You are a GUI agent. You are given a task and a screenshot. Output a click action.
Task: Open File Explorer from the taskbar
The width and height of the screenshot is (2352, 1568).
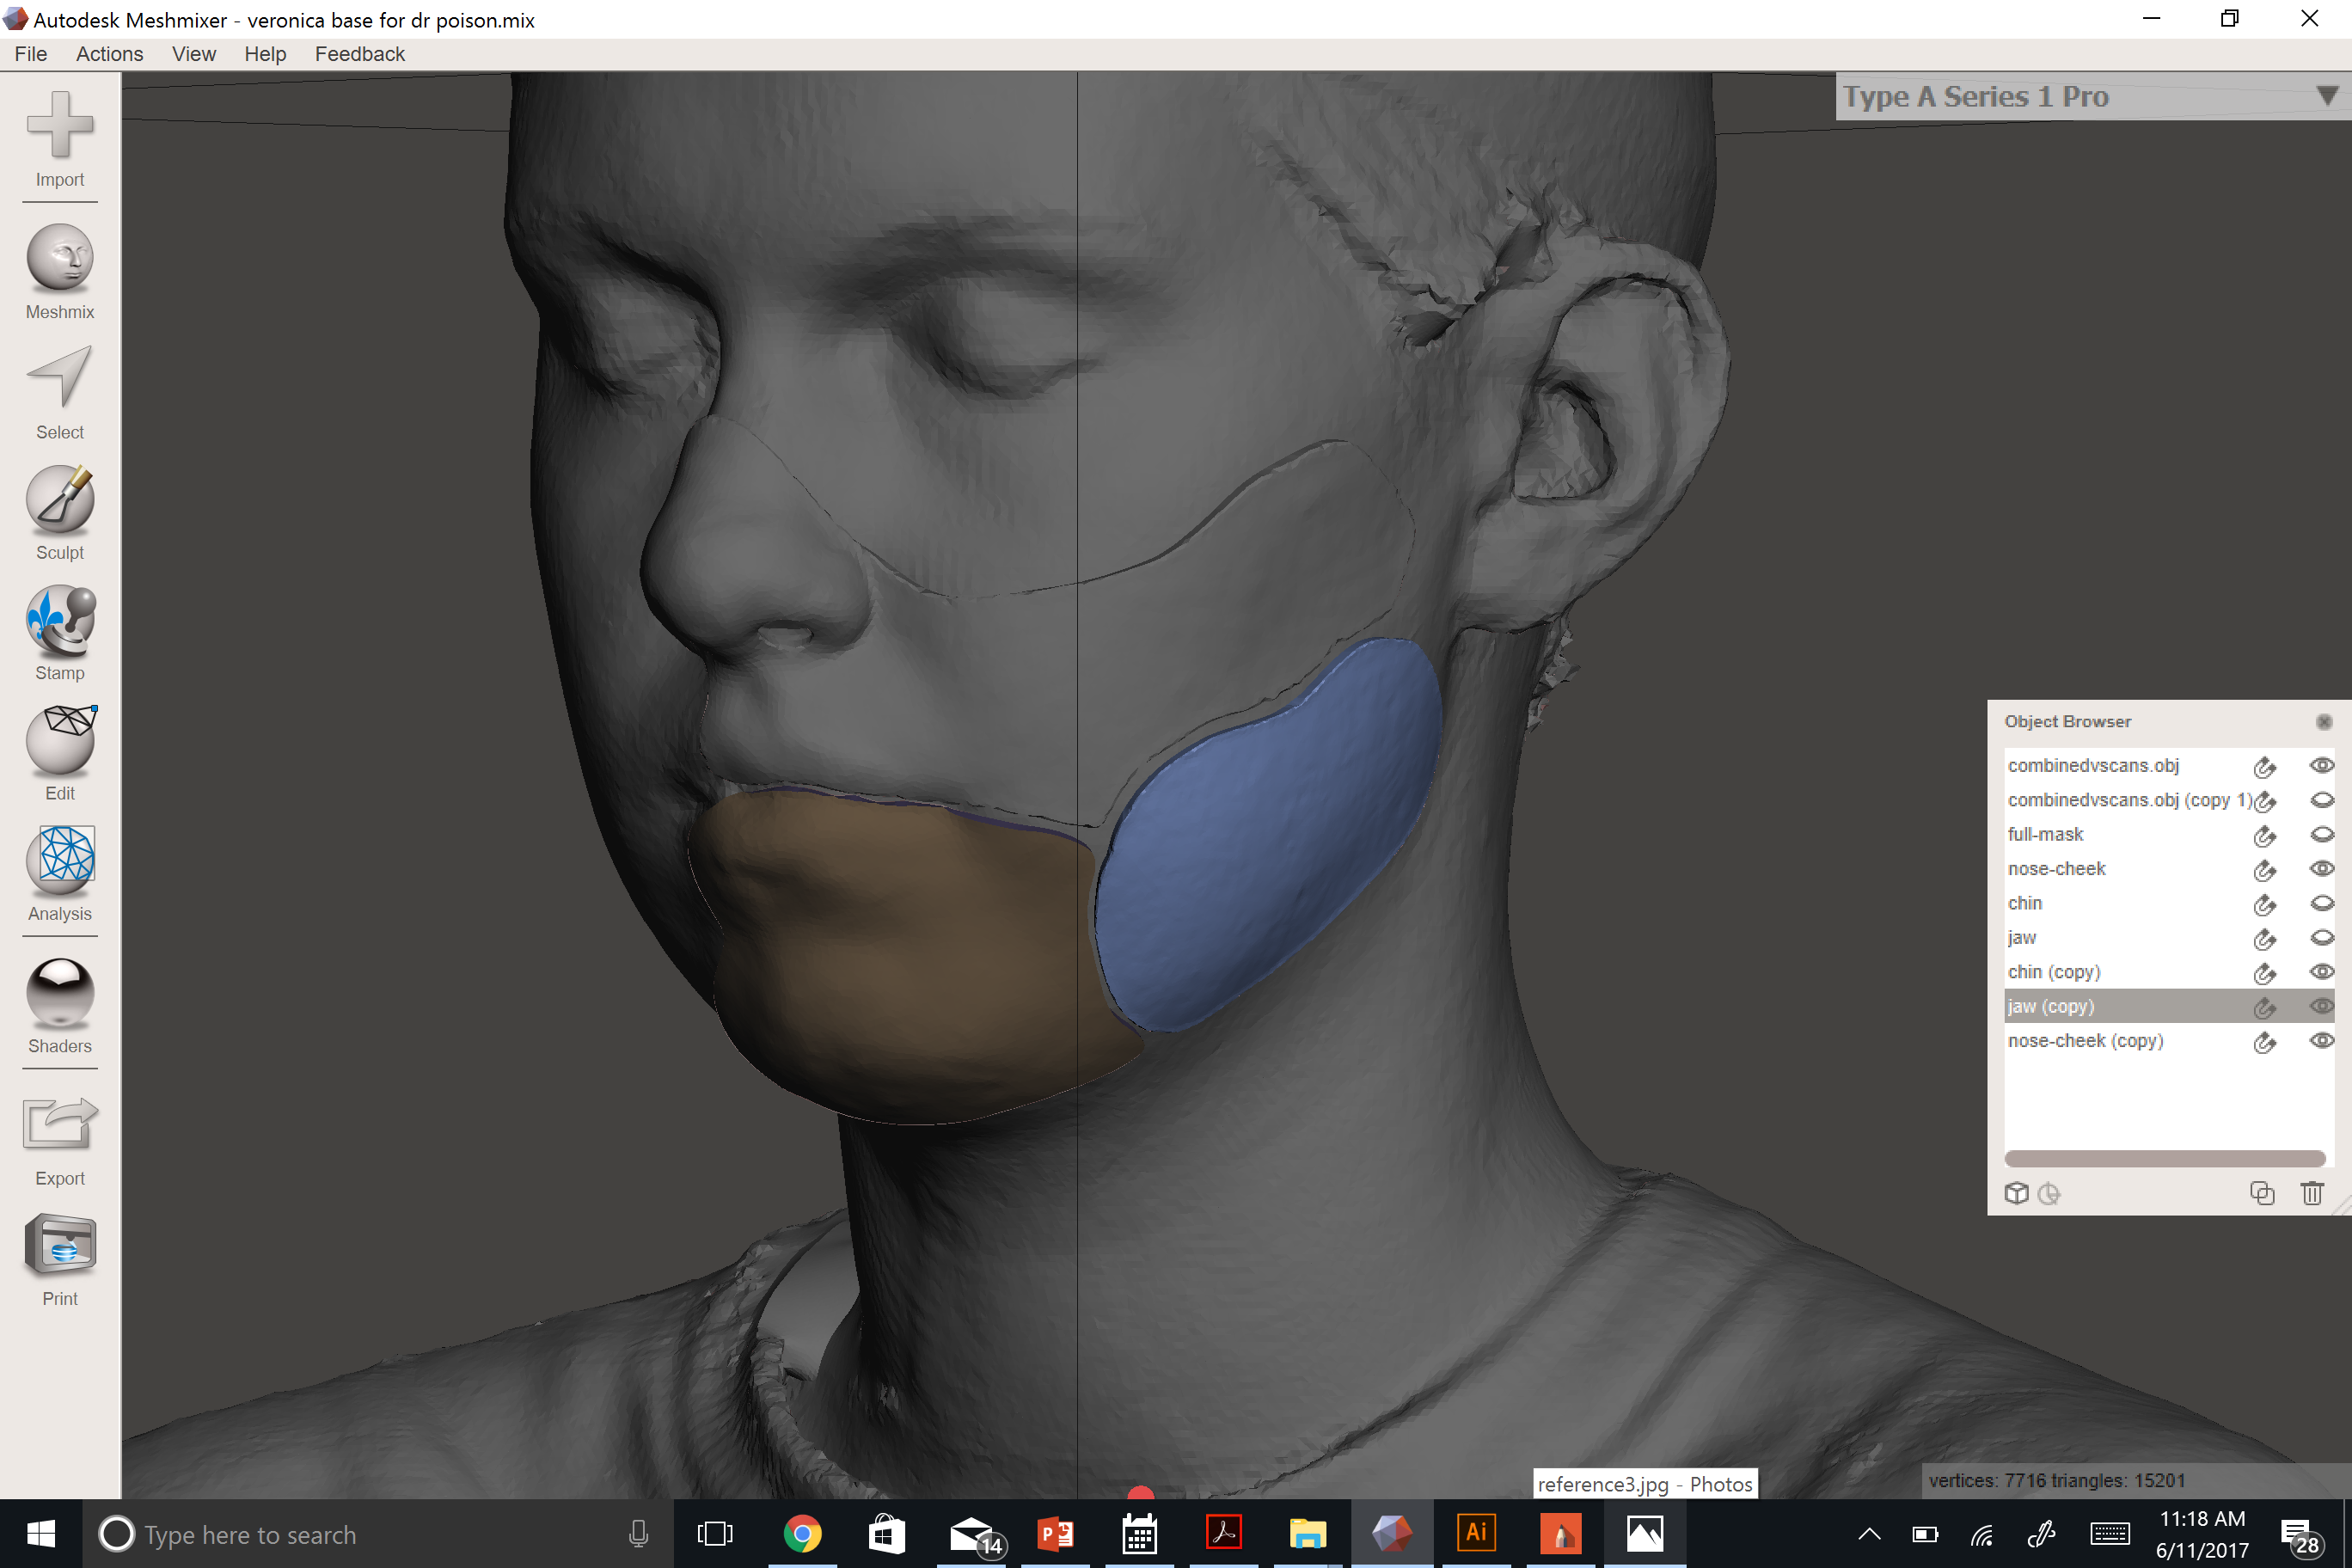[1307, 1534]
